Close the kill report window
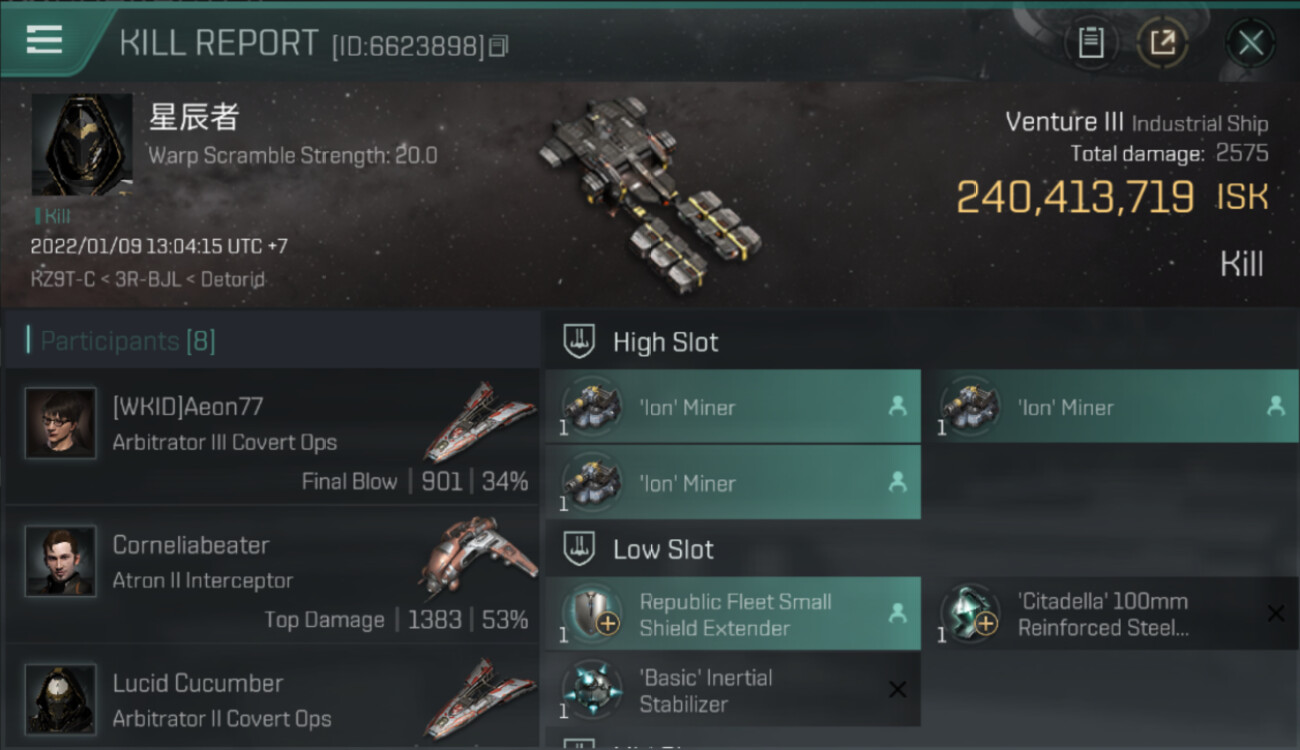 [x=1250, y=43]
